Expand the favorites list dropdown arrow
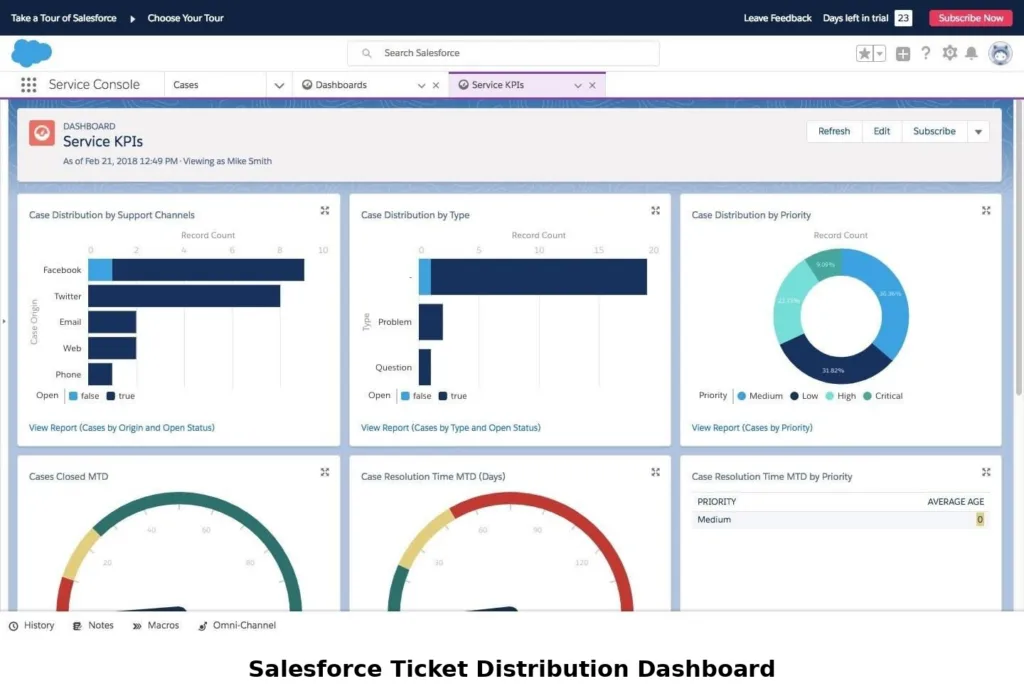The width and height of the screenshot is (1024, 691). [880, 54]
